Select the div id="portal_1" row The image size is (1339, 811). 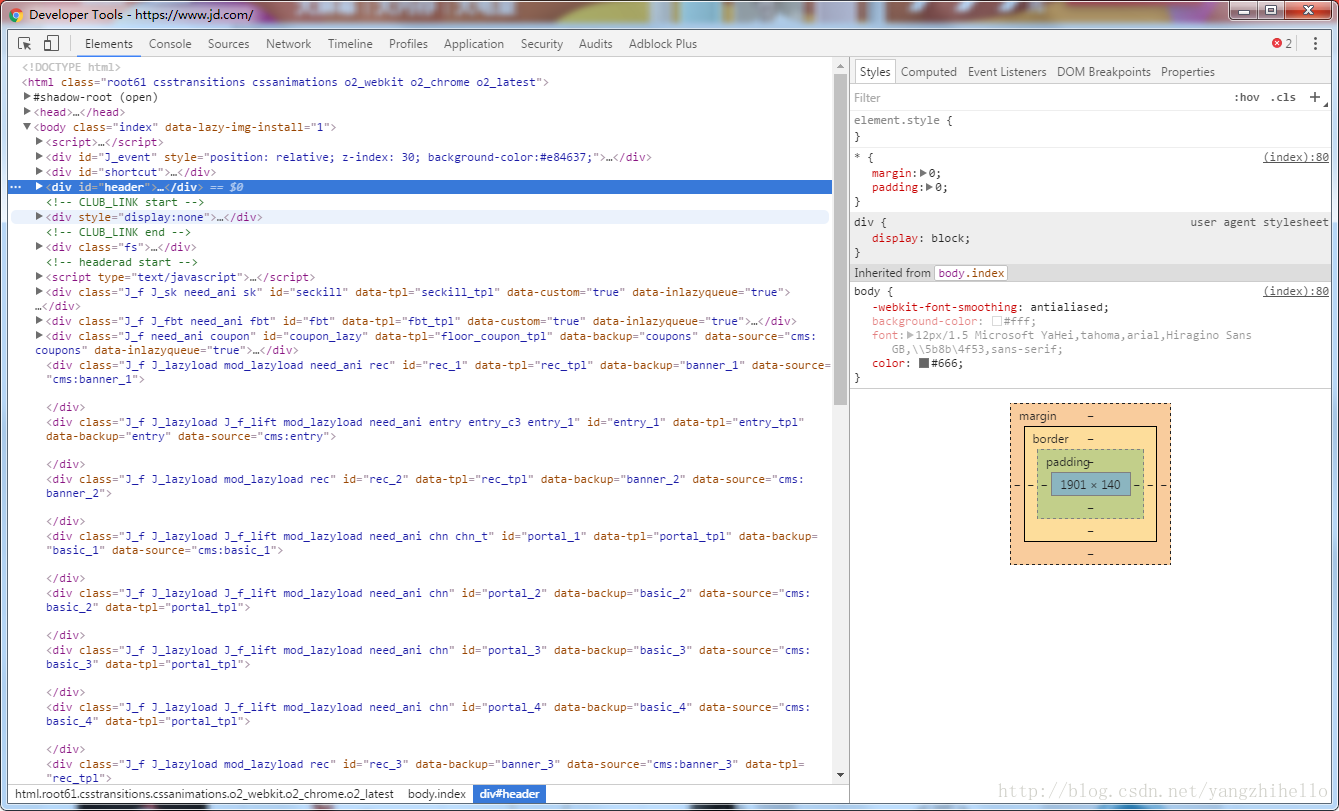433,543
